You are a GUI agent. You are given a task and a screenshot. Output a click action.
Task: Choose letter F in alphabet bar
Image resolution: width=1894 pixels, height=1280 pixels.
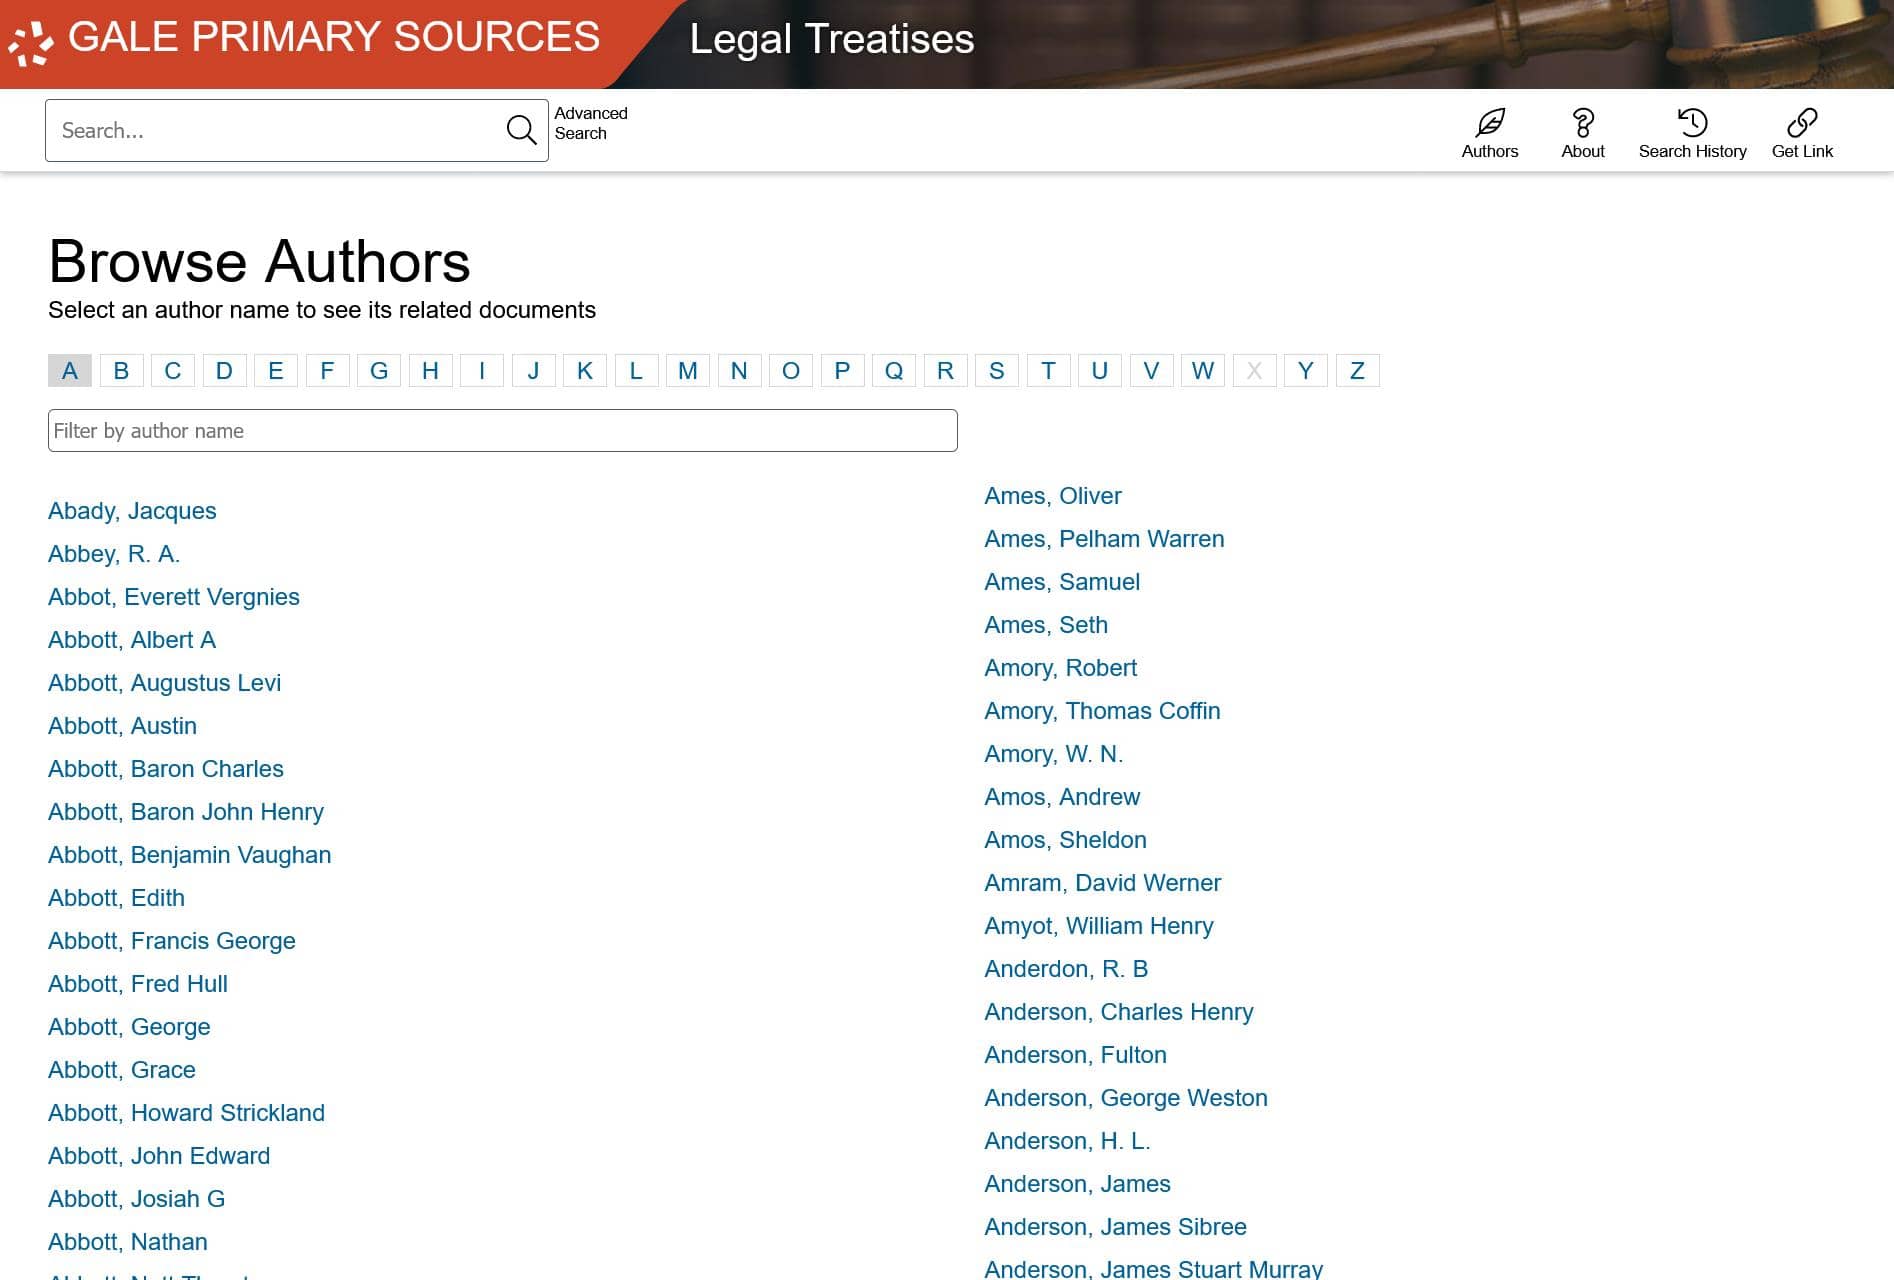pos(327,371)
